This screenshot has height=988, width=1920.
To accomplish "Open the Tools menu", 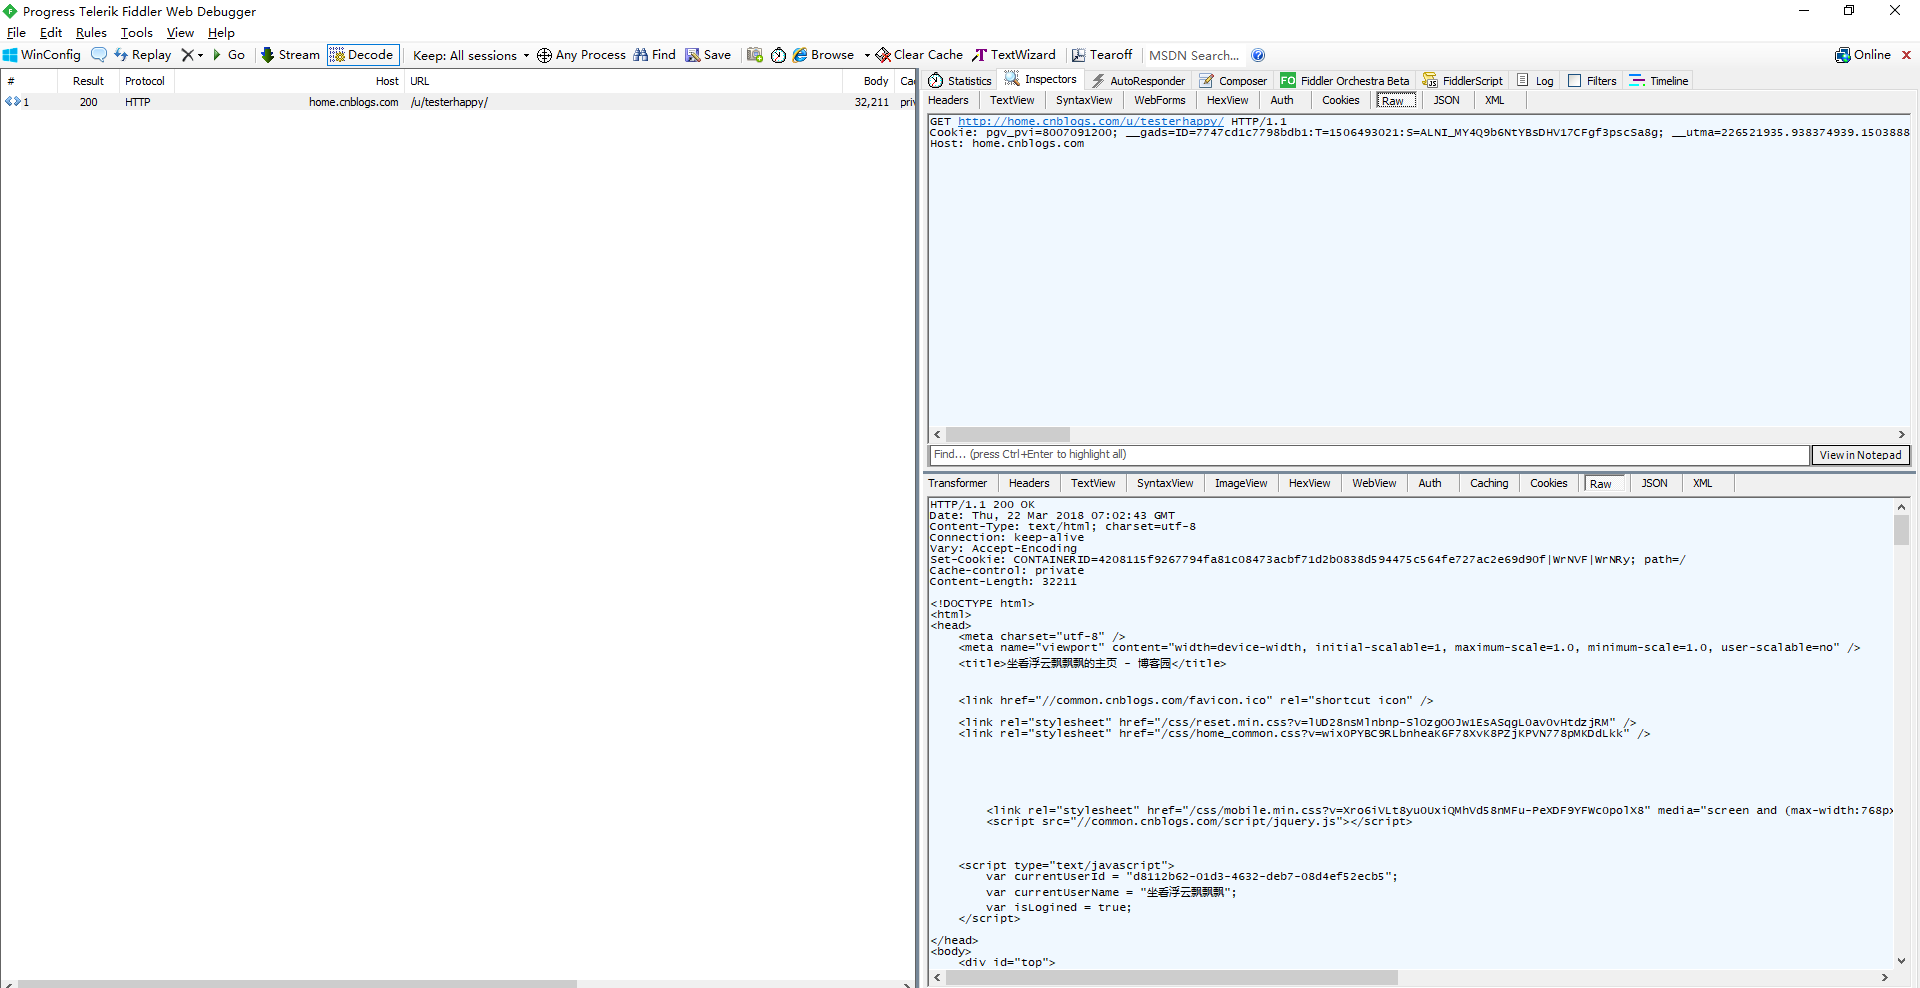I will click(137, 33).
